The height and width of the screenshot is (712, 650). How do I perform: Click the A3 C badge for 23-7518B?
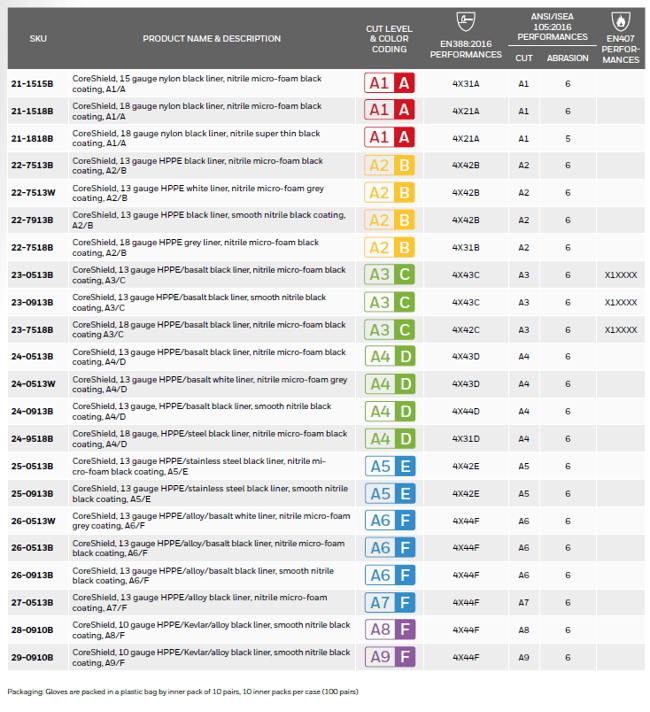[389, 330]
